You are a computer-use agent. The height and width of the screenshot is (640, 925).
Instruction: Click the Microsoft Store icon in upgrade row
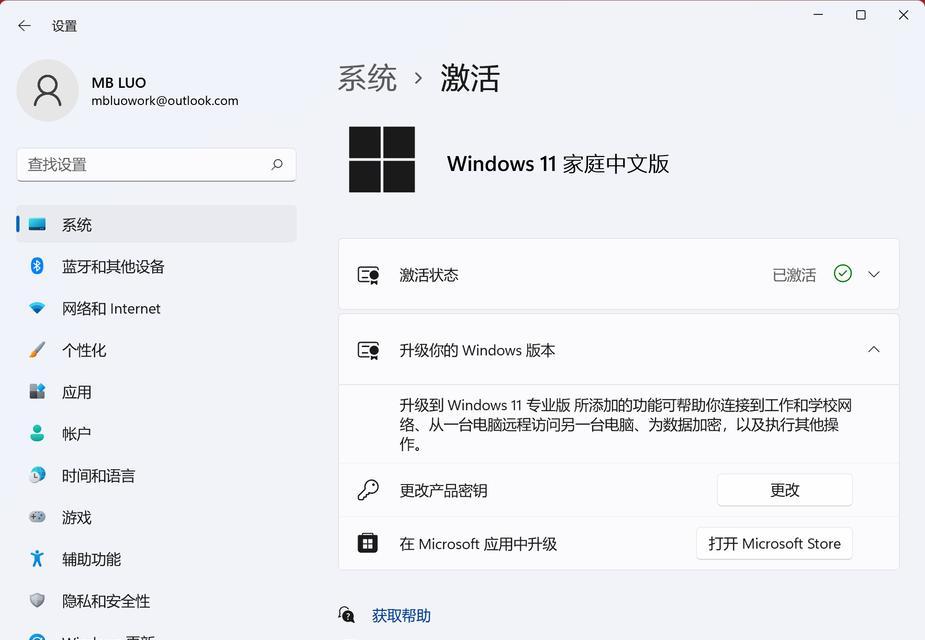pyautogui.click(x=368, y=543)
